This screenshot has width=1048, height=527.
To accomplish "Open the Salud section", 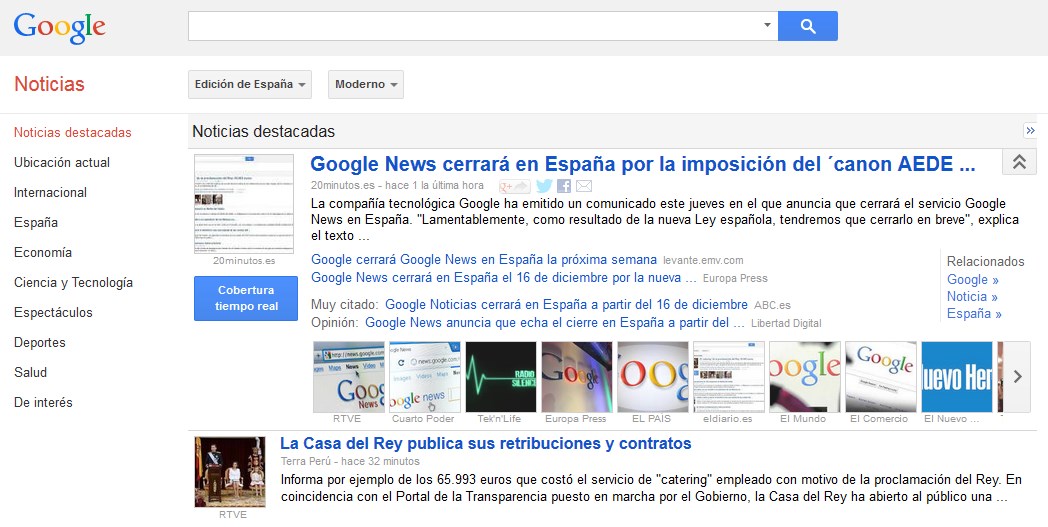I will point(30,373).
